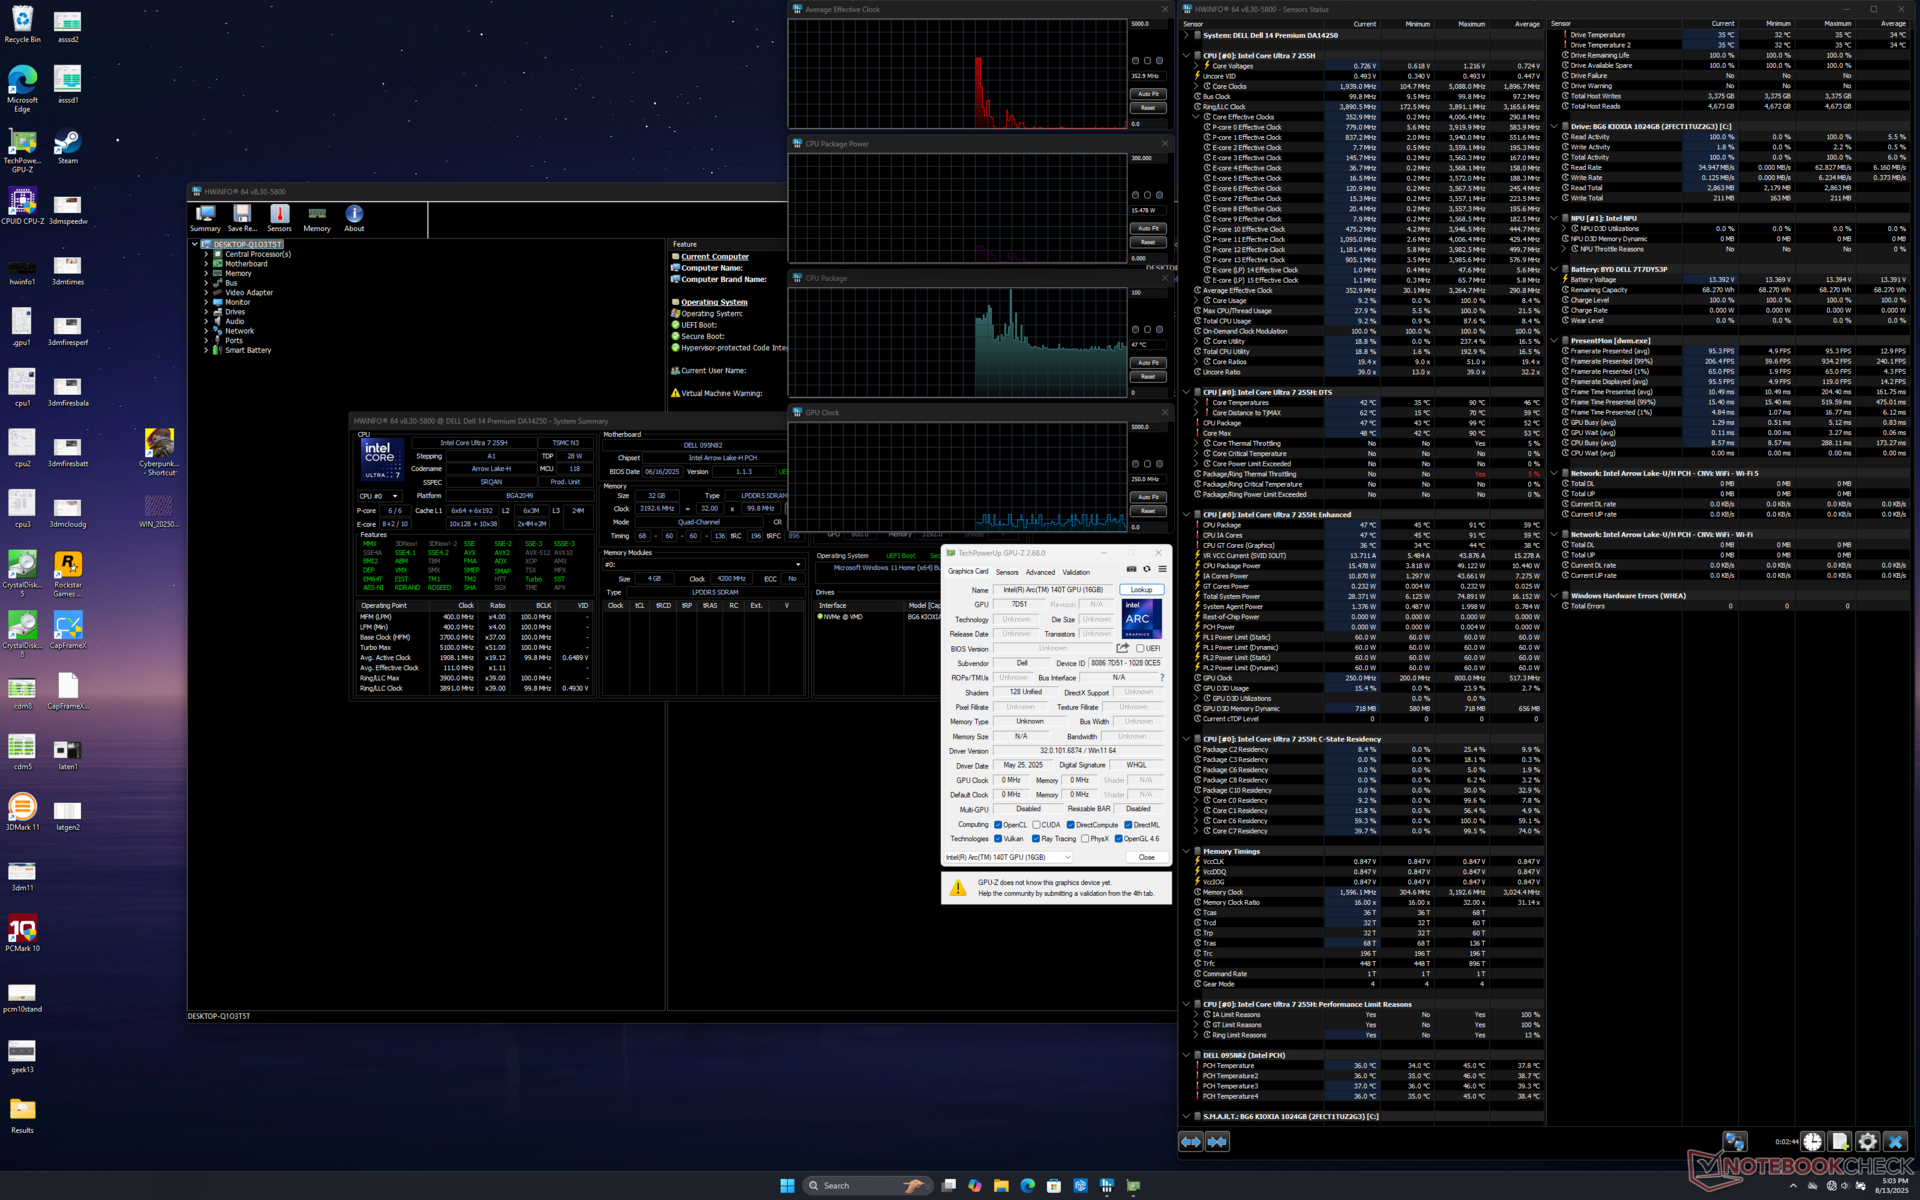Collapse DESKTOP-Q1O3T5T root tree node
Image resolution: width=1920 pixels, height=1200 pixels.
[195, 244]
